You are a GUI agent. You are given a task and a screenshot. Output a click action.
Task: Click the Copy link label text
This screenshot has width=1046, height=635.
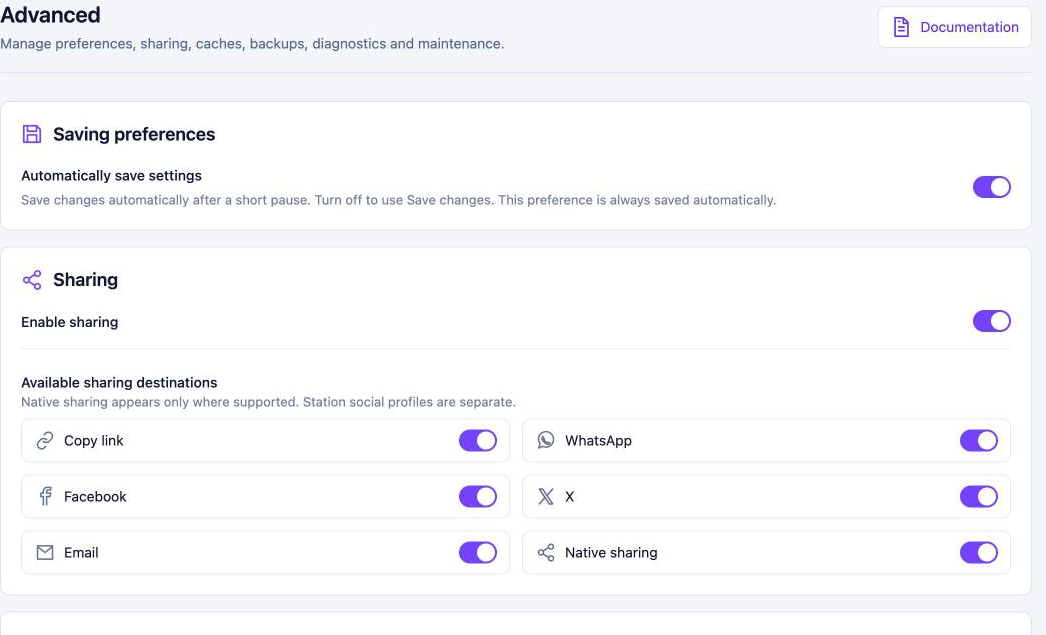93,440
